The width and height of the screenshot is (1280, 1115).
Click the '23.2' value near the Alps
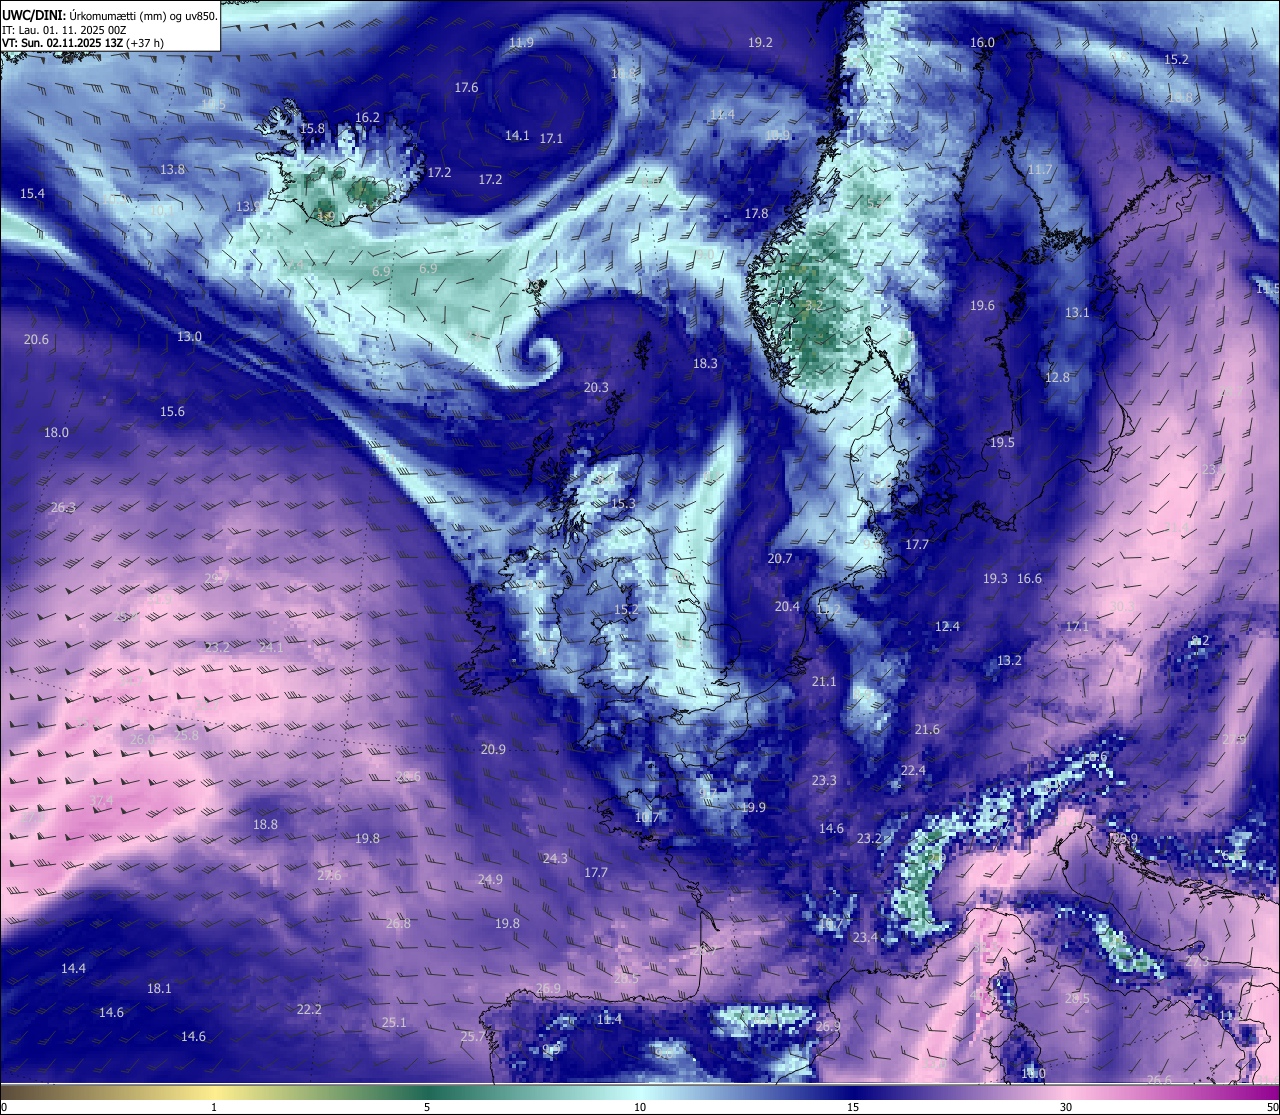869,838
